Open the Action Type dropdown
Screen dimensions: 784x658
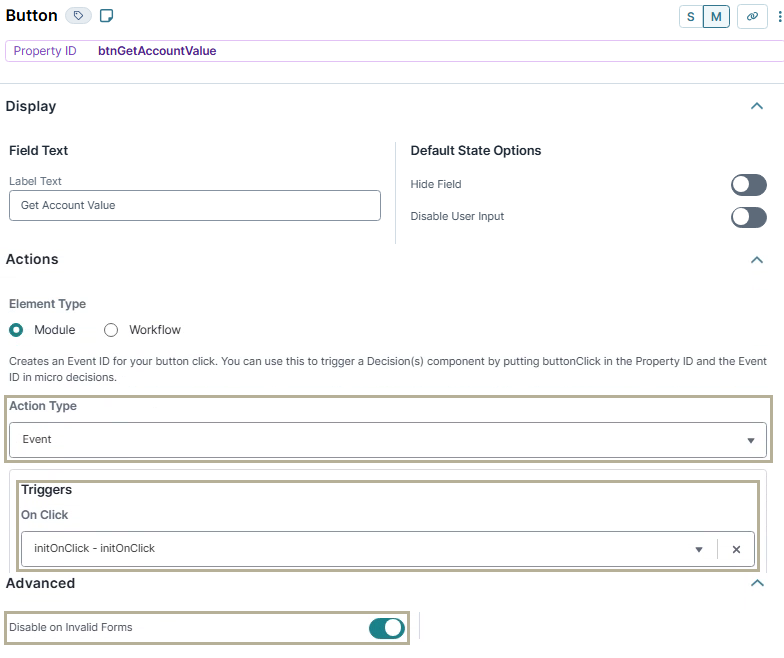pyautogui.click(x=388, y=440)
